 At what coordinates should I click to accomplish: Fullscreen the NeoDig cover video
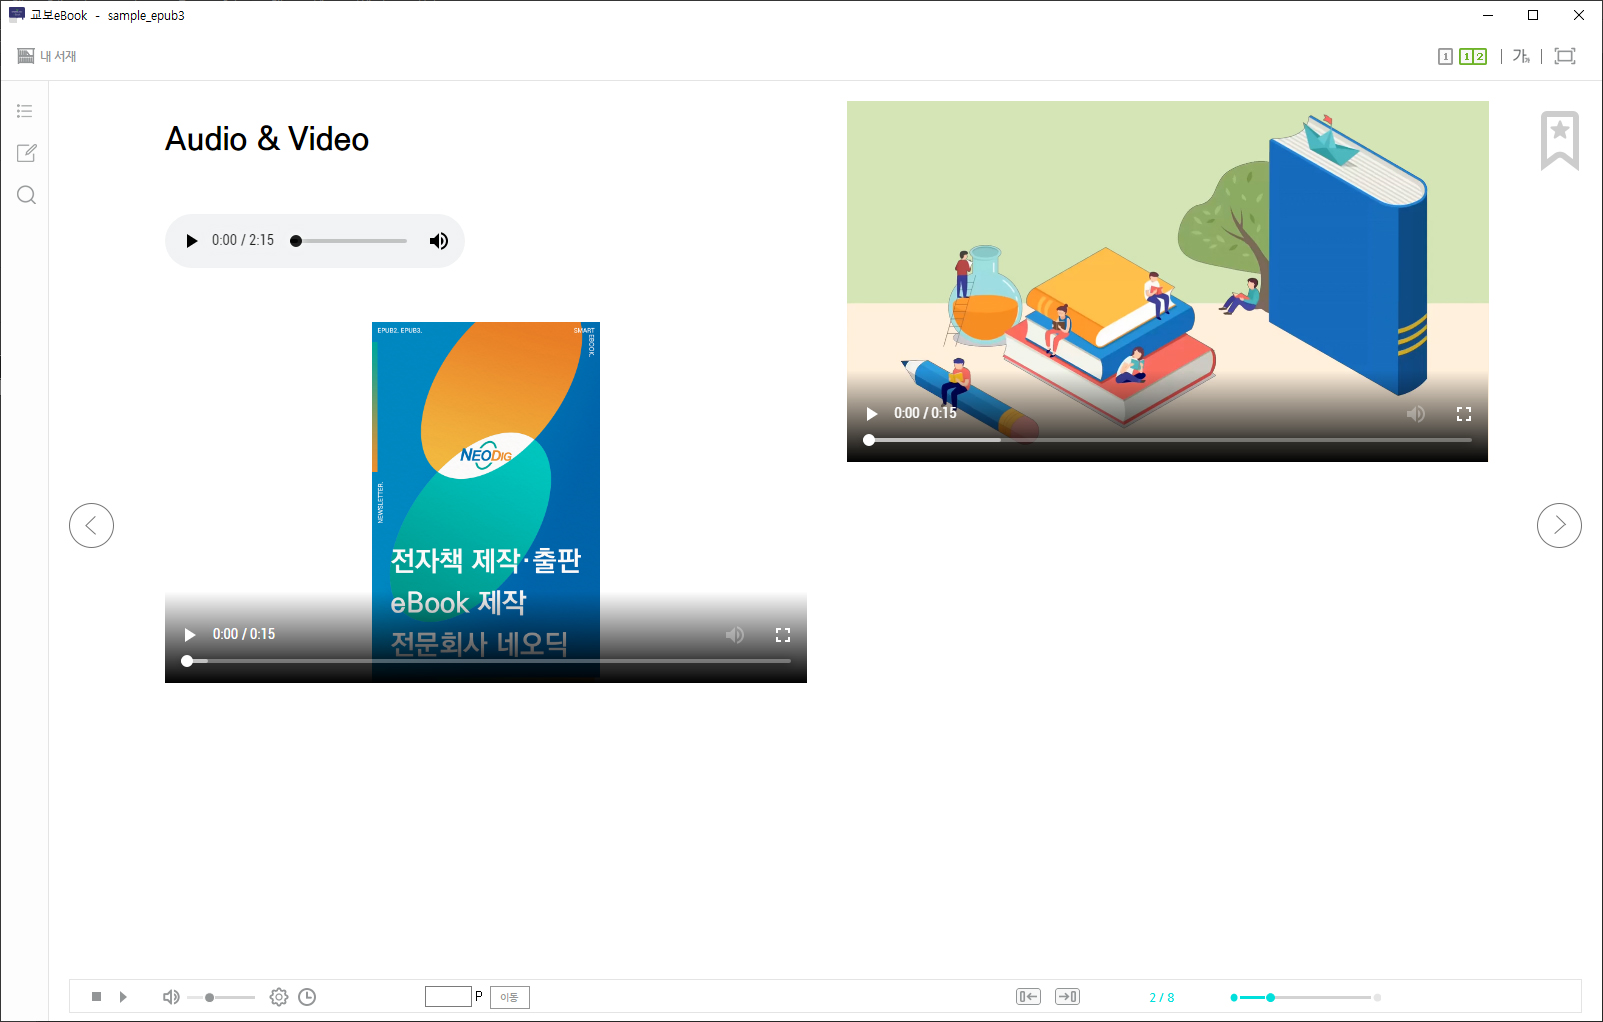[783, 635]
